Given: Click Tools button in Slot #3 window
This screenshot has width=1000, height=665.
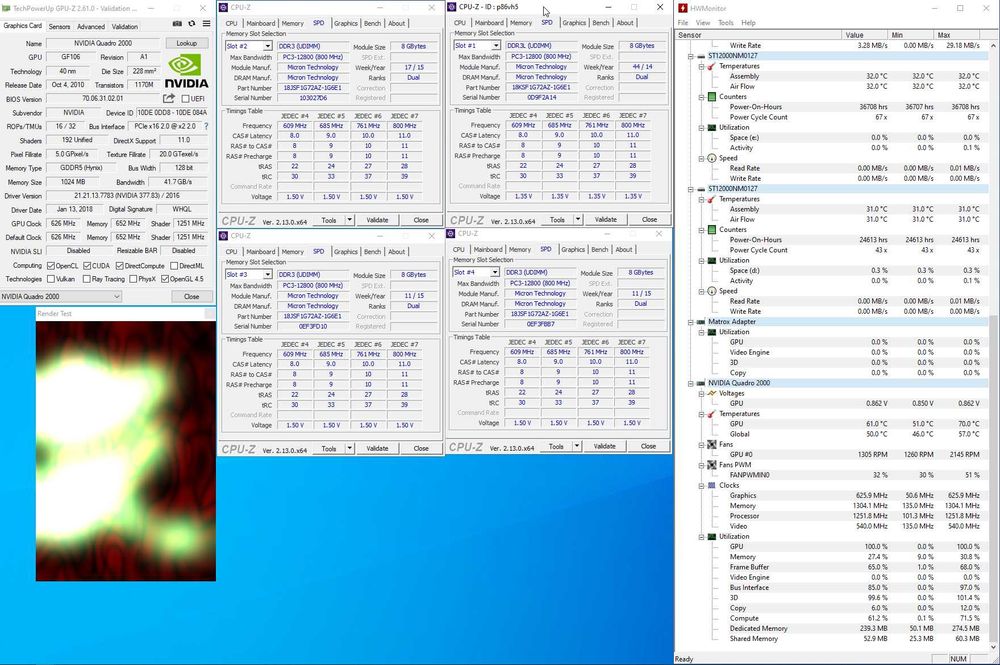Looking at the screenshot, I should pyautogui.click(x=329, y=449).
